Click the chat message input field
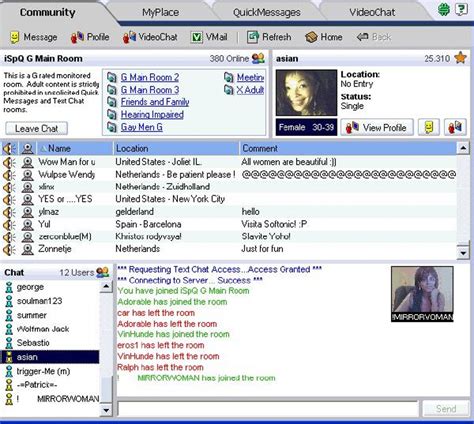The height and width of the screenshot is (424, 474). pos(268,409)
